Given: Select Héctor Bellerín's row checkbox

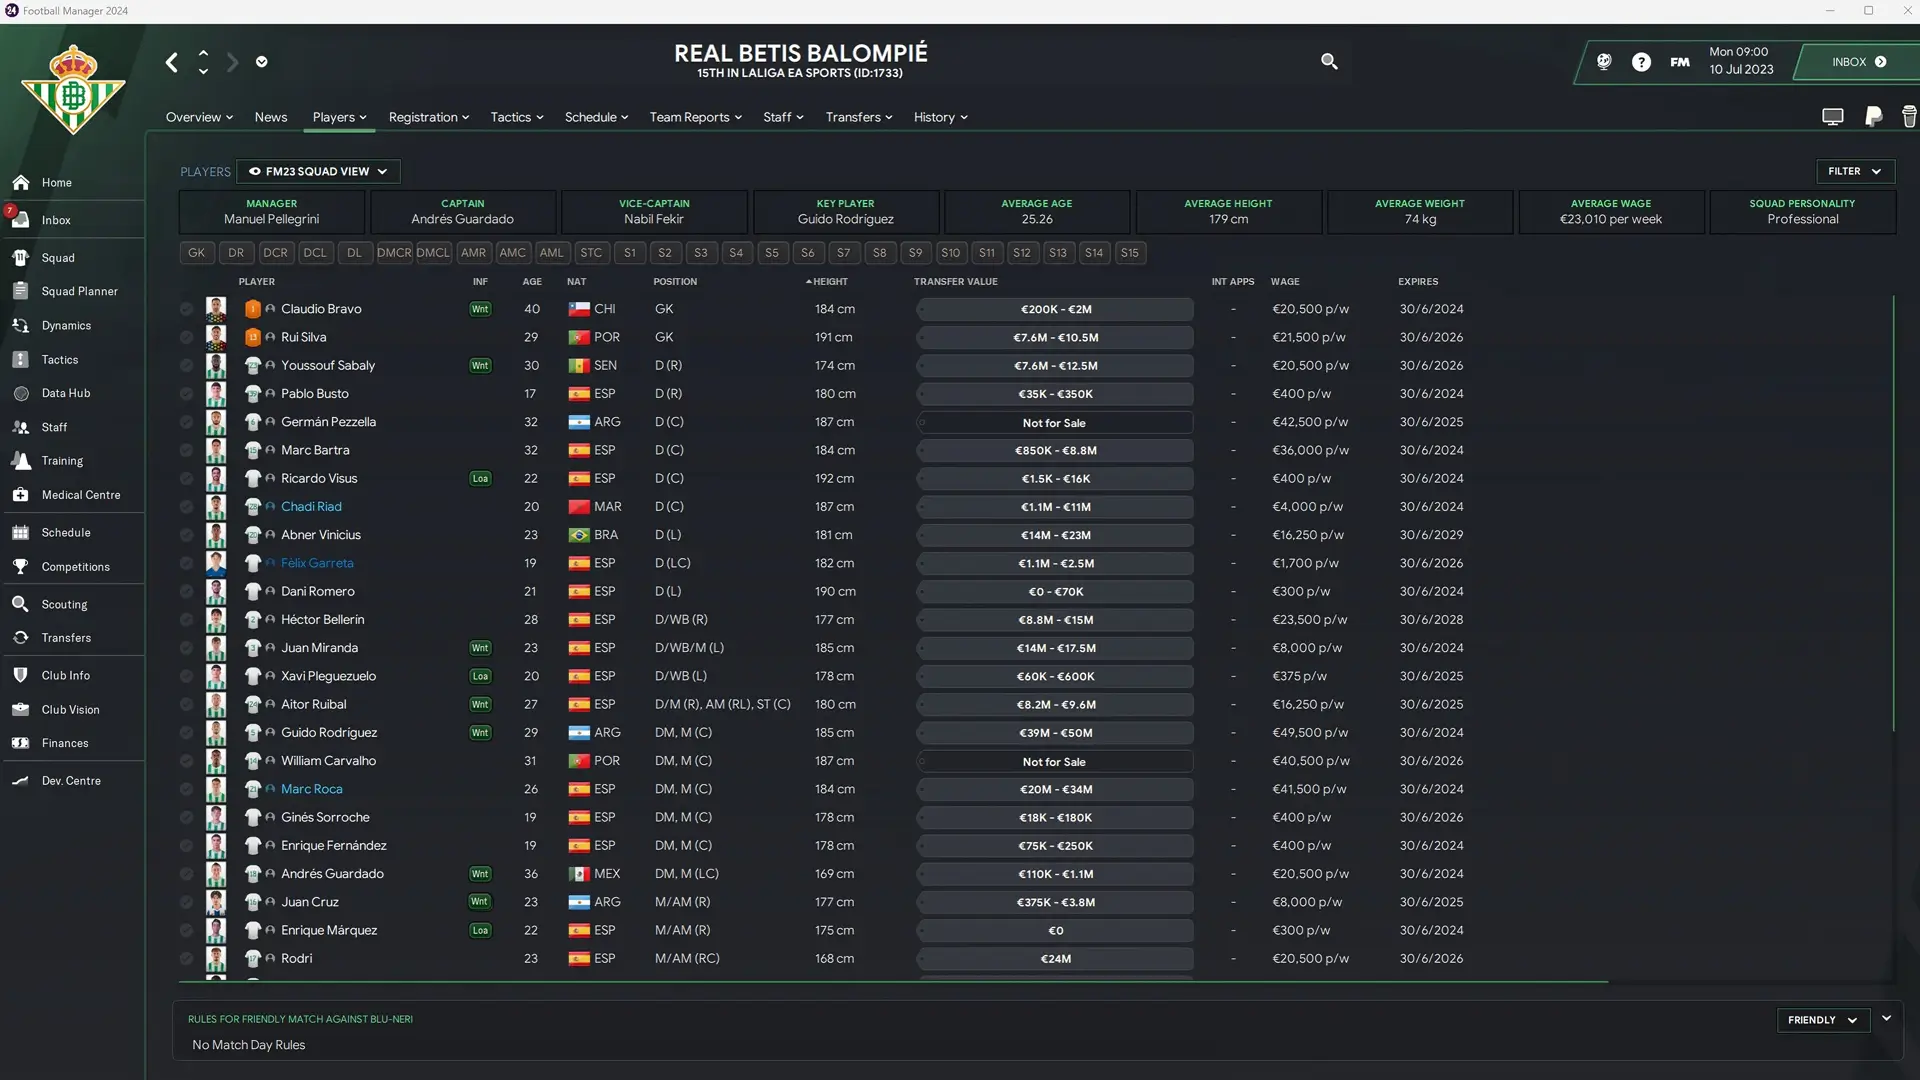Looking at the screenshot, I should [x=186, y=620].
